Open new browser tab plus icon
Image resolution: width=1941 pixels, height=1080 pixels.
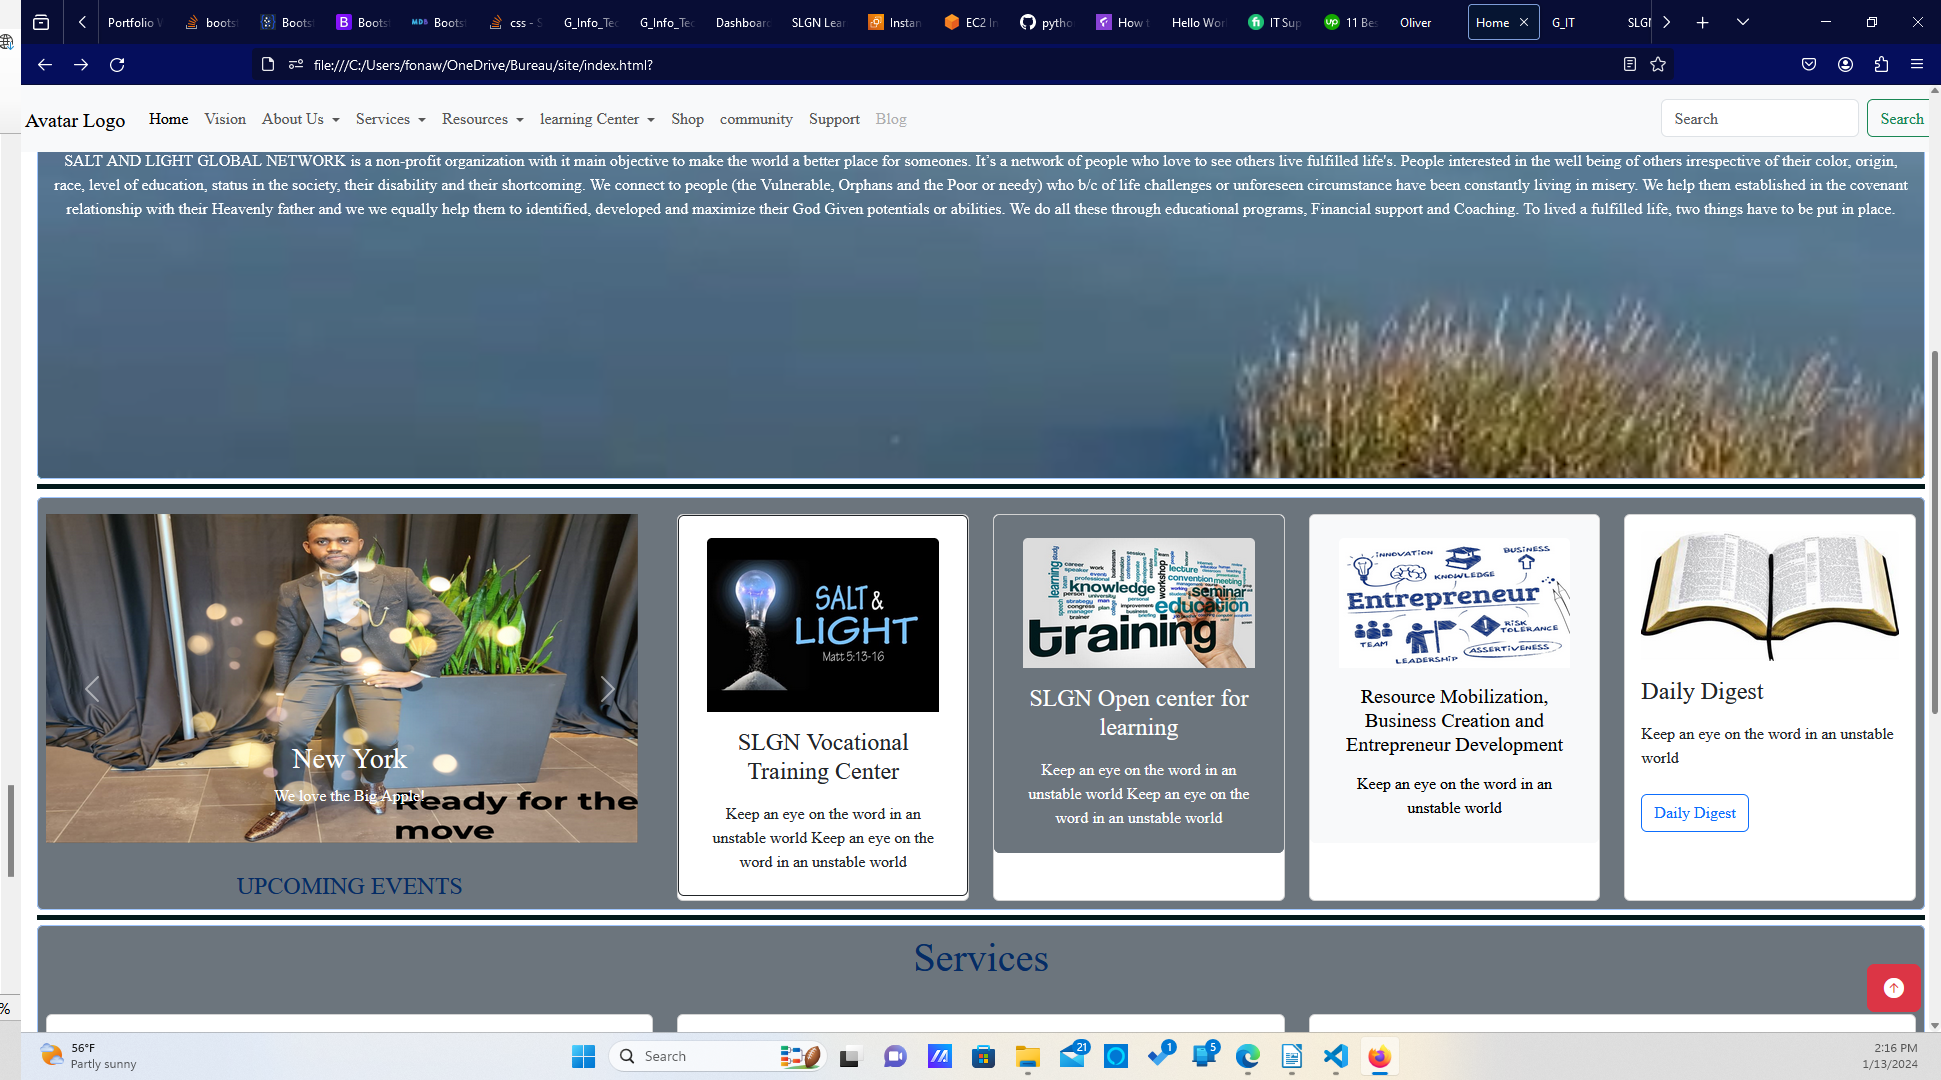tap(1702, 22)
